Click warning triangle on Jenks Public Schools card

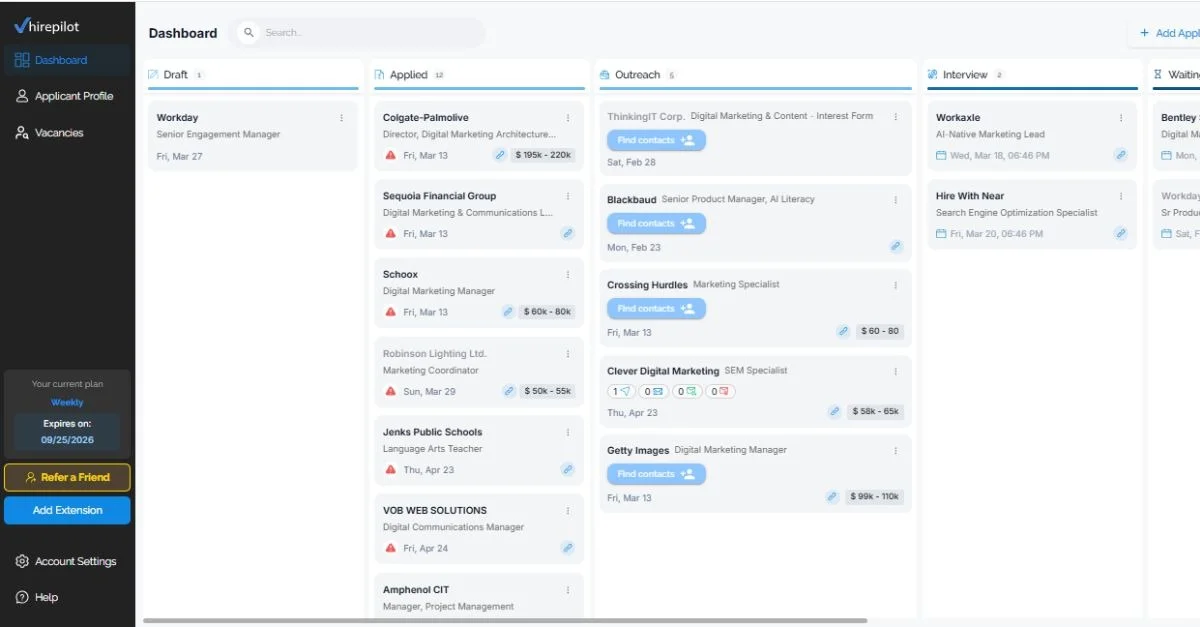pos(391,470)
